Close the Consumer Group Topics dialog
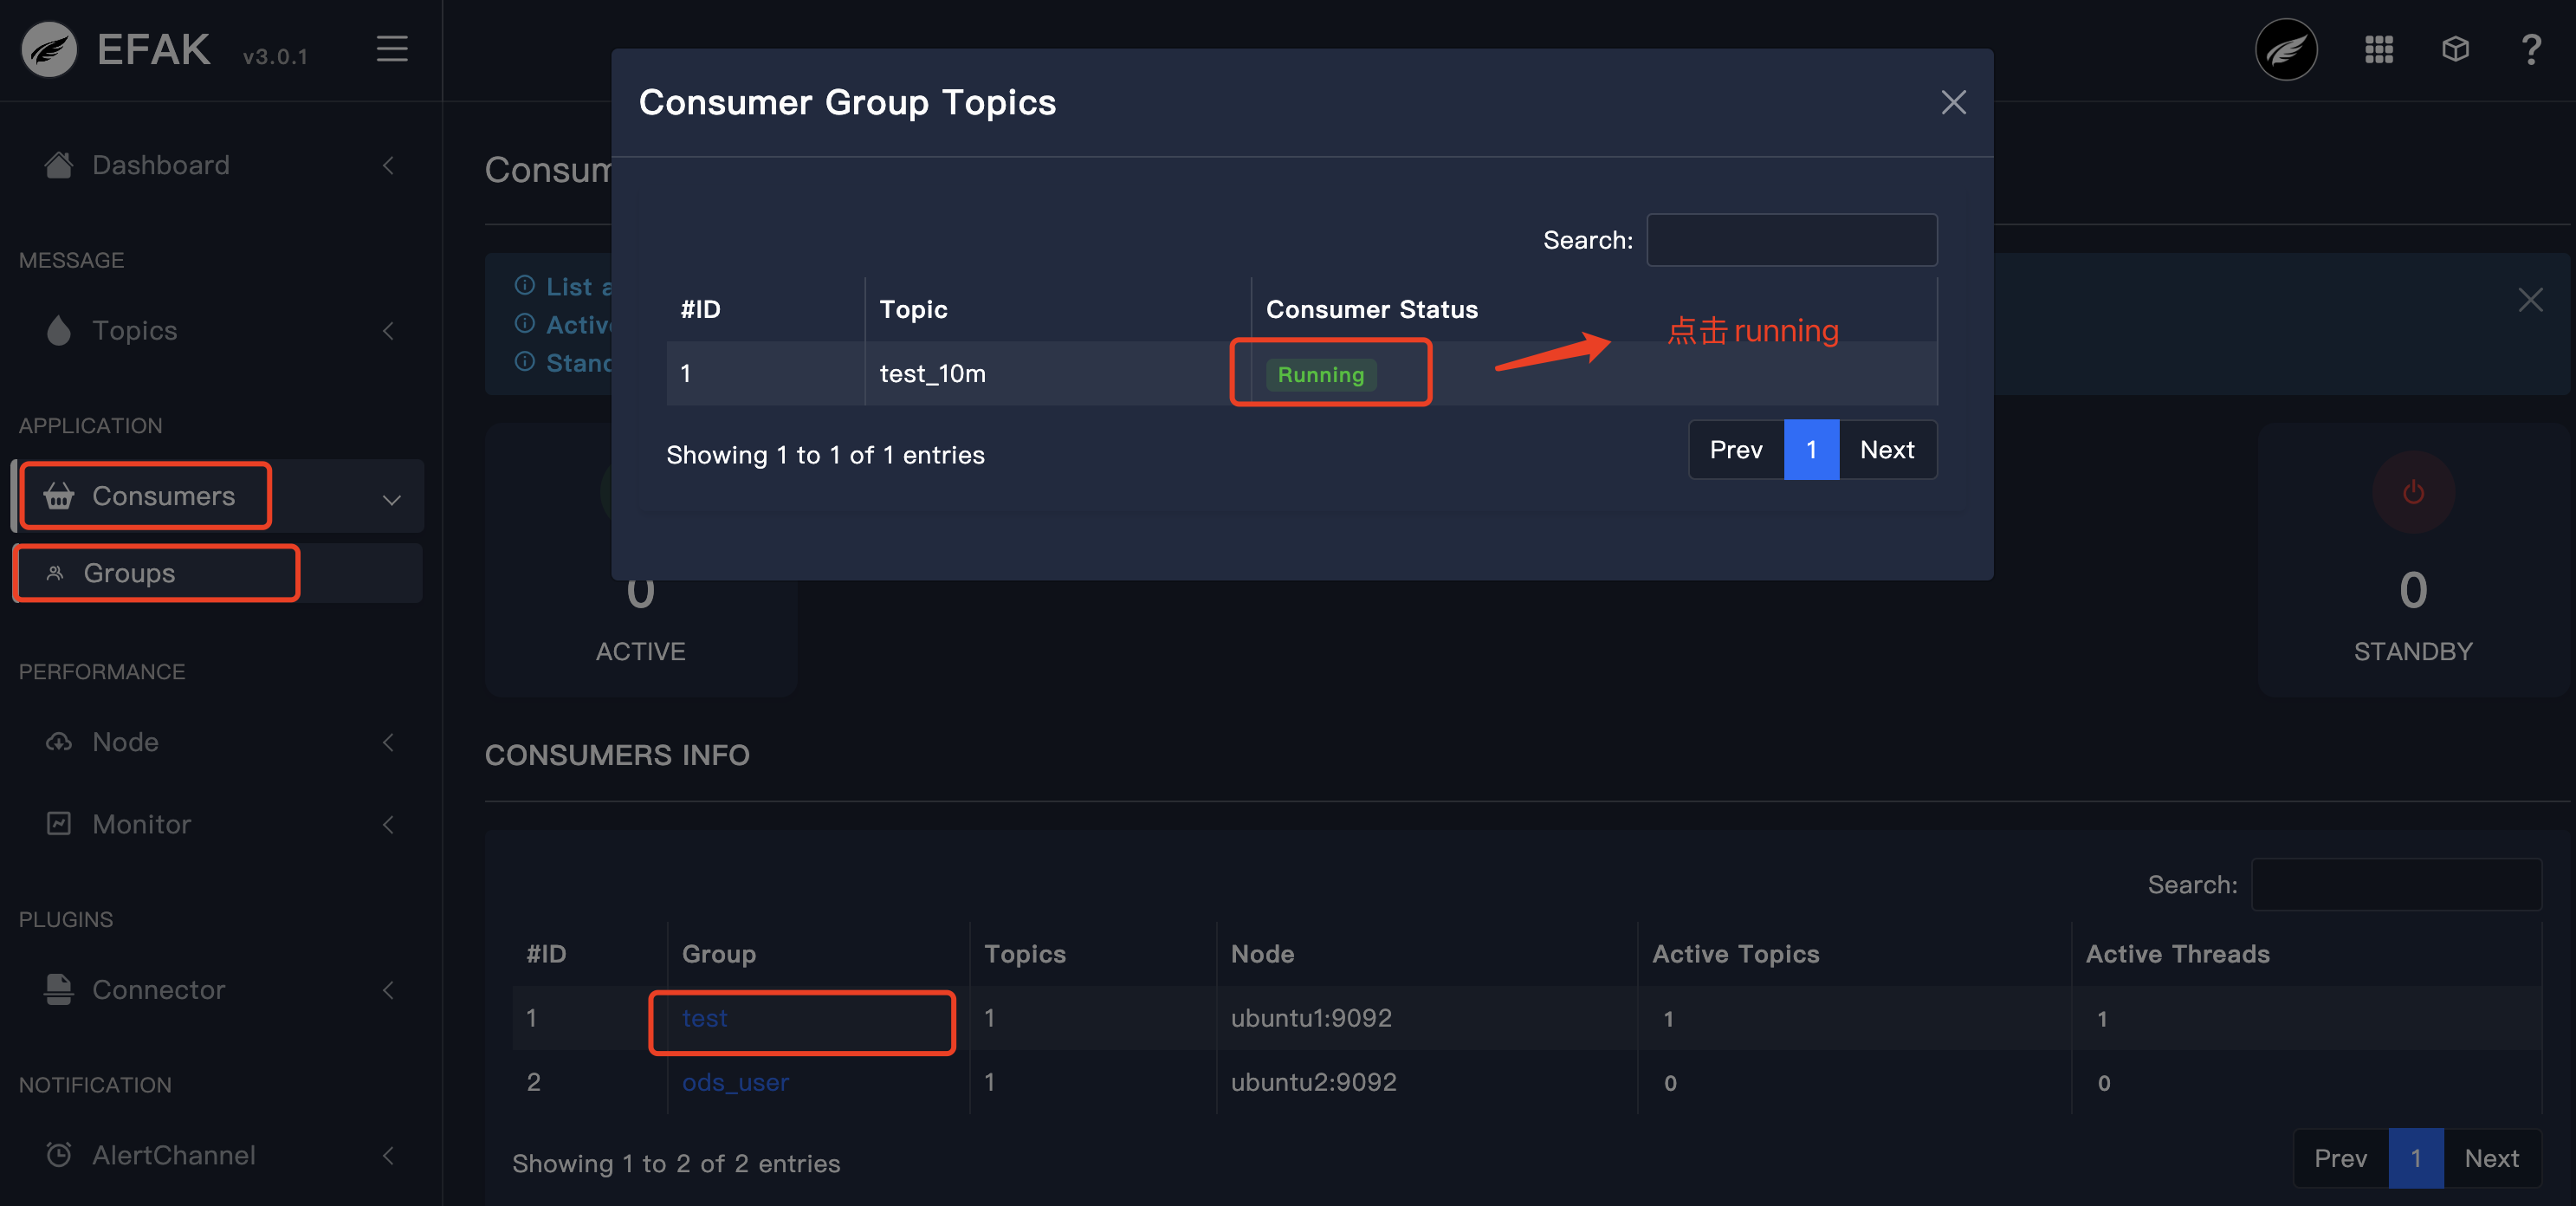 click(1953, 102)
